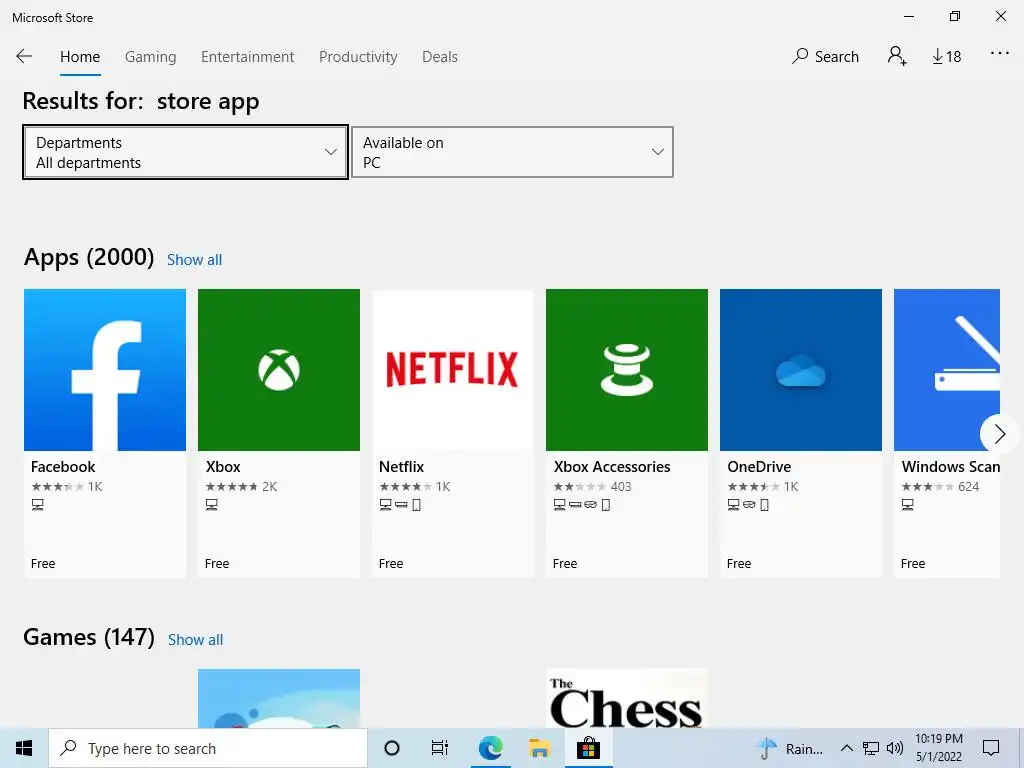Open the account sign-in icon

(x=897, y=56)
